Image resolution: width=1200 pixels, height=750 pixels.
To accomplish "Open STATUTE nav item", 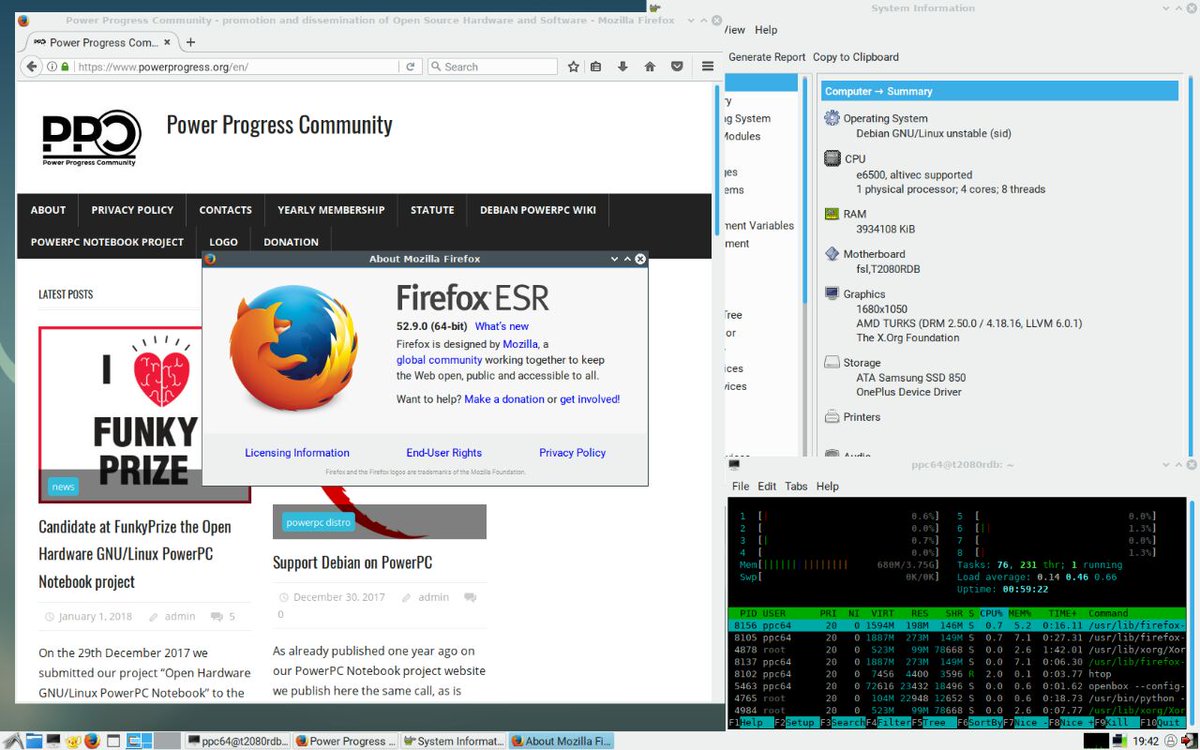I will [432, 210].
